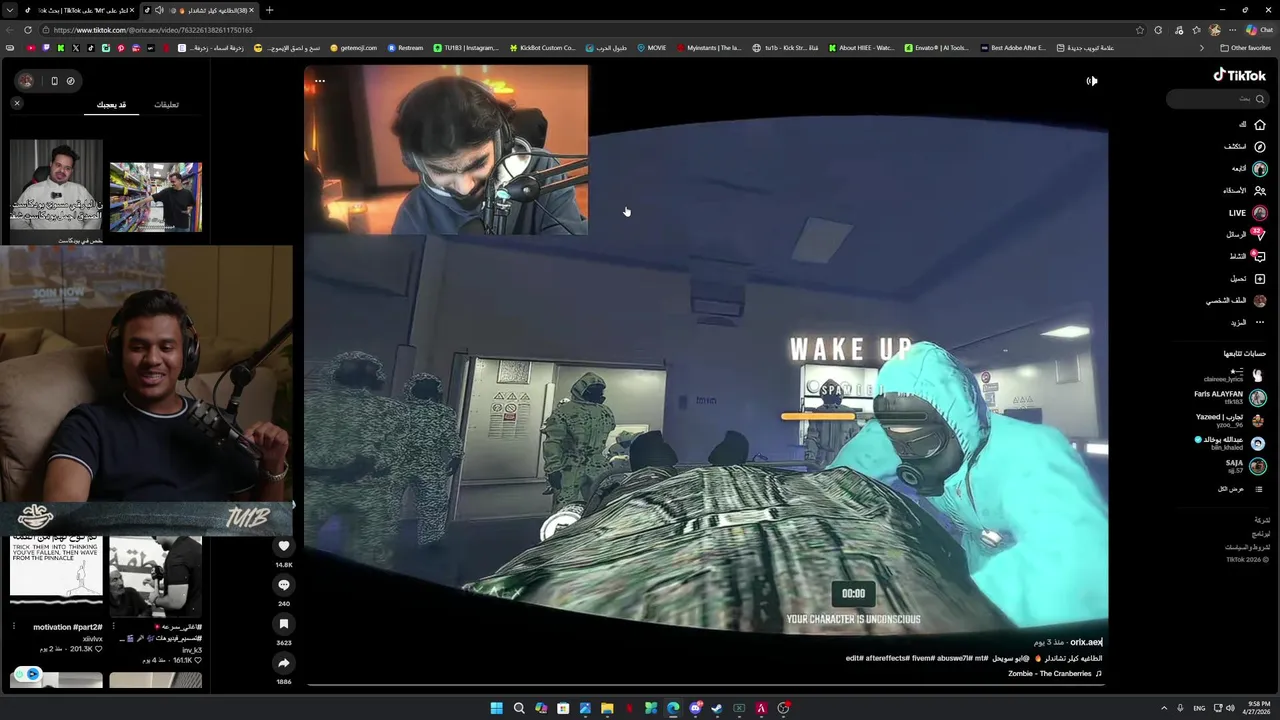The width and height of the screenshot is (1280, 720).
Task: Mute the active tab via speaker icon
Action: click(159, 10)
